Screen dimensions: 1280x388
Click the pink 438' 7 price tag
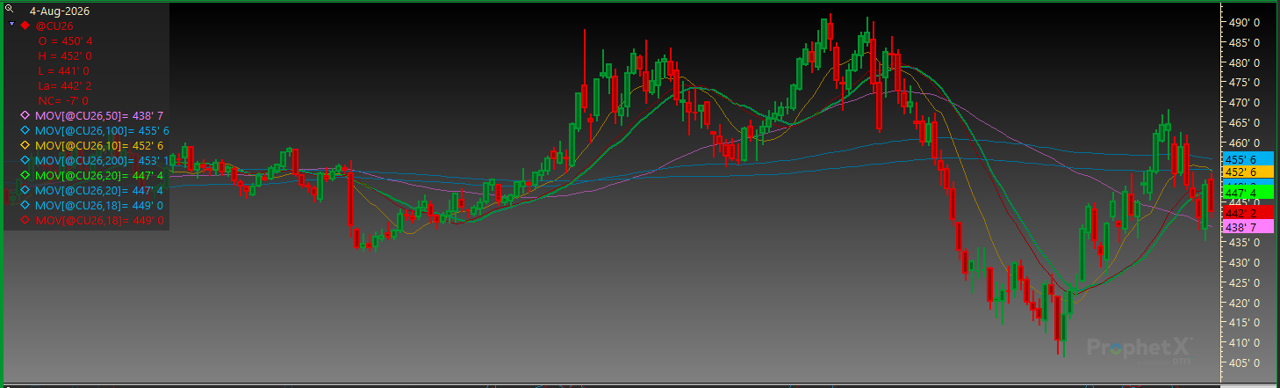(1248, 227)
